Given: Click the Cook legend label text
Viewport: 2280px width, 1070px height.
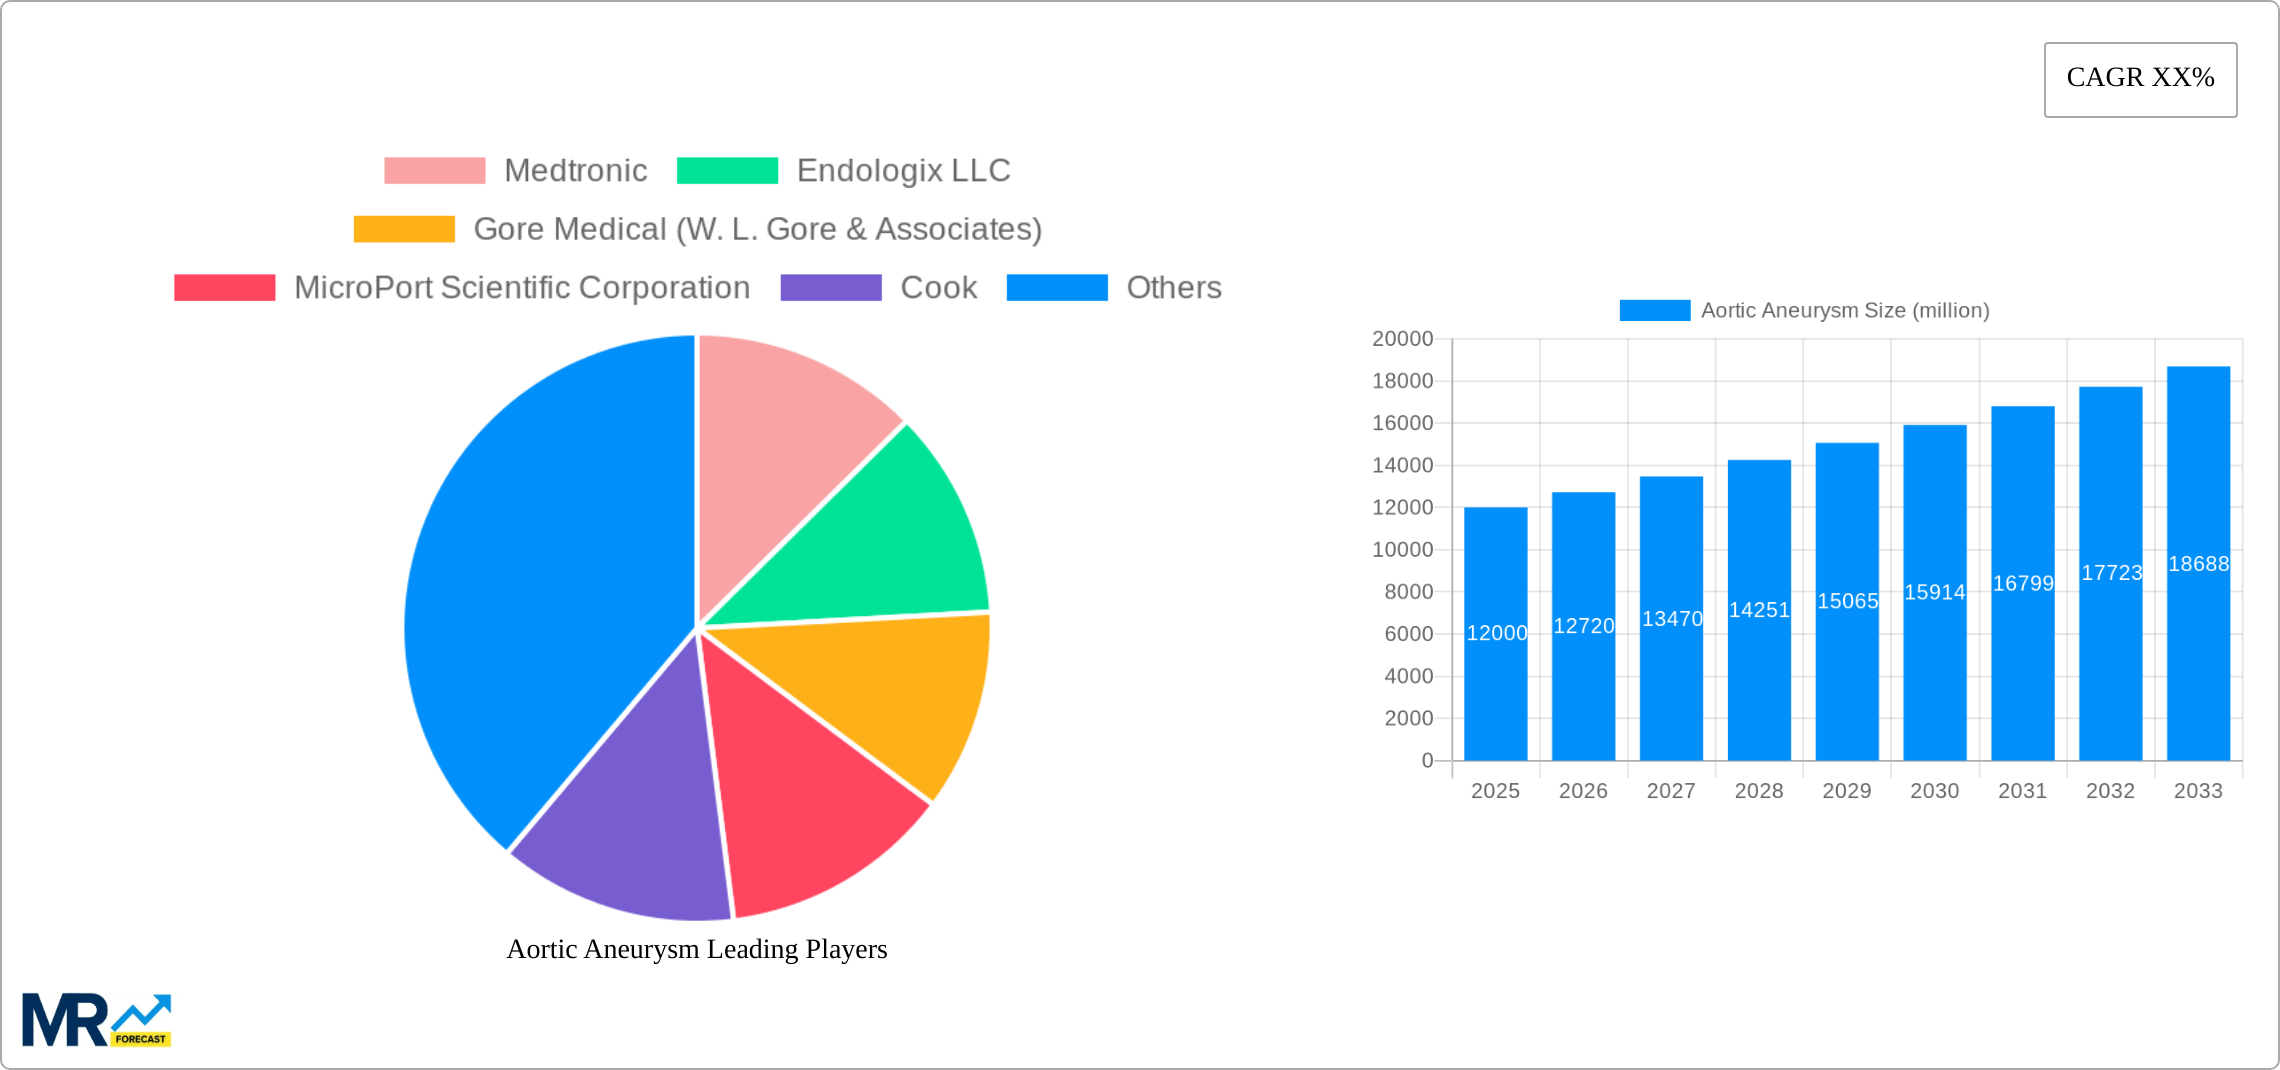Looking at the screenshot, I should (938, 288).
